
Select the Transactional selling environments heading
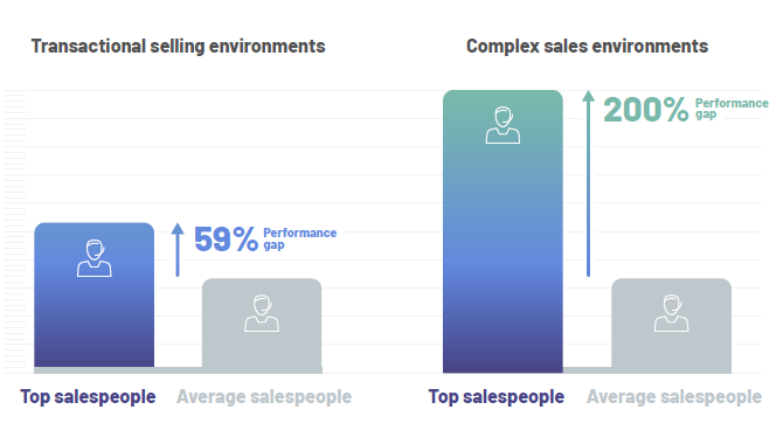coord(178,46)
